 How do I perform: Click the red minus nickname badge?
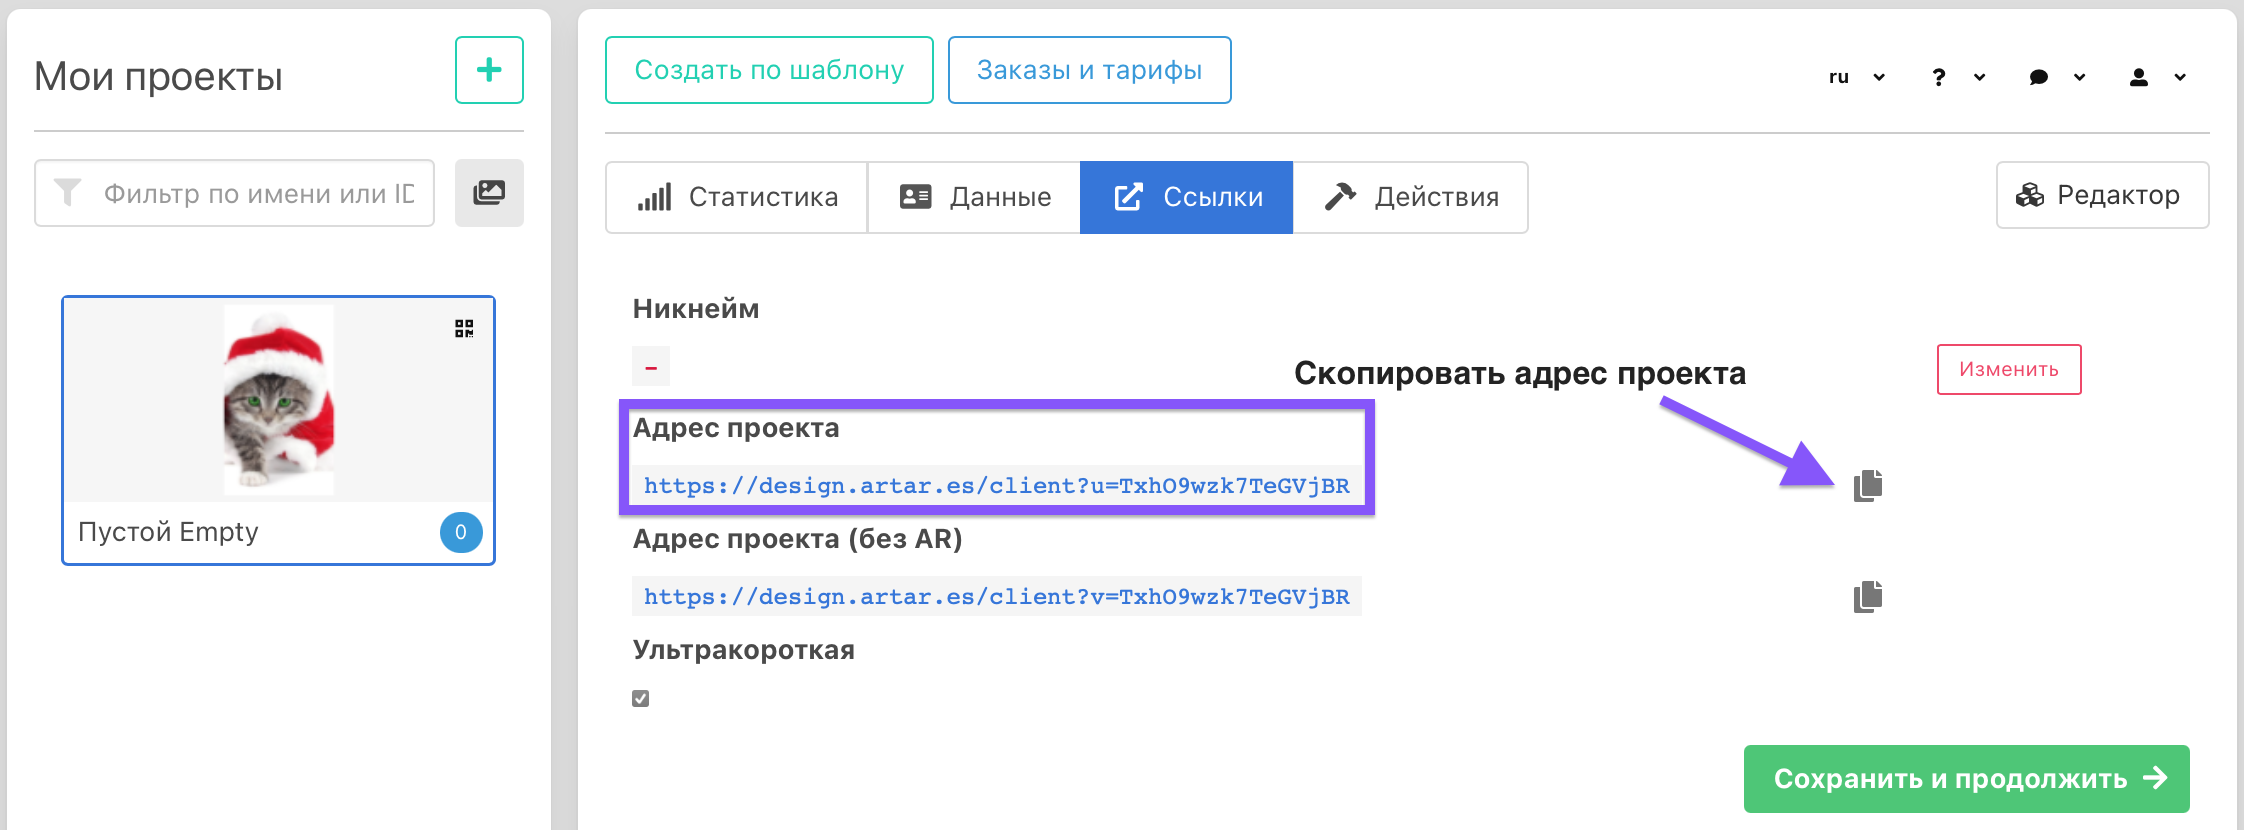[651, 367]
